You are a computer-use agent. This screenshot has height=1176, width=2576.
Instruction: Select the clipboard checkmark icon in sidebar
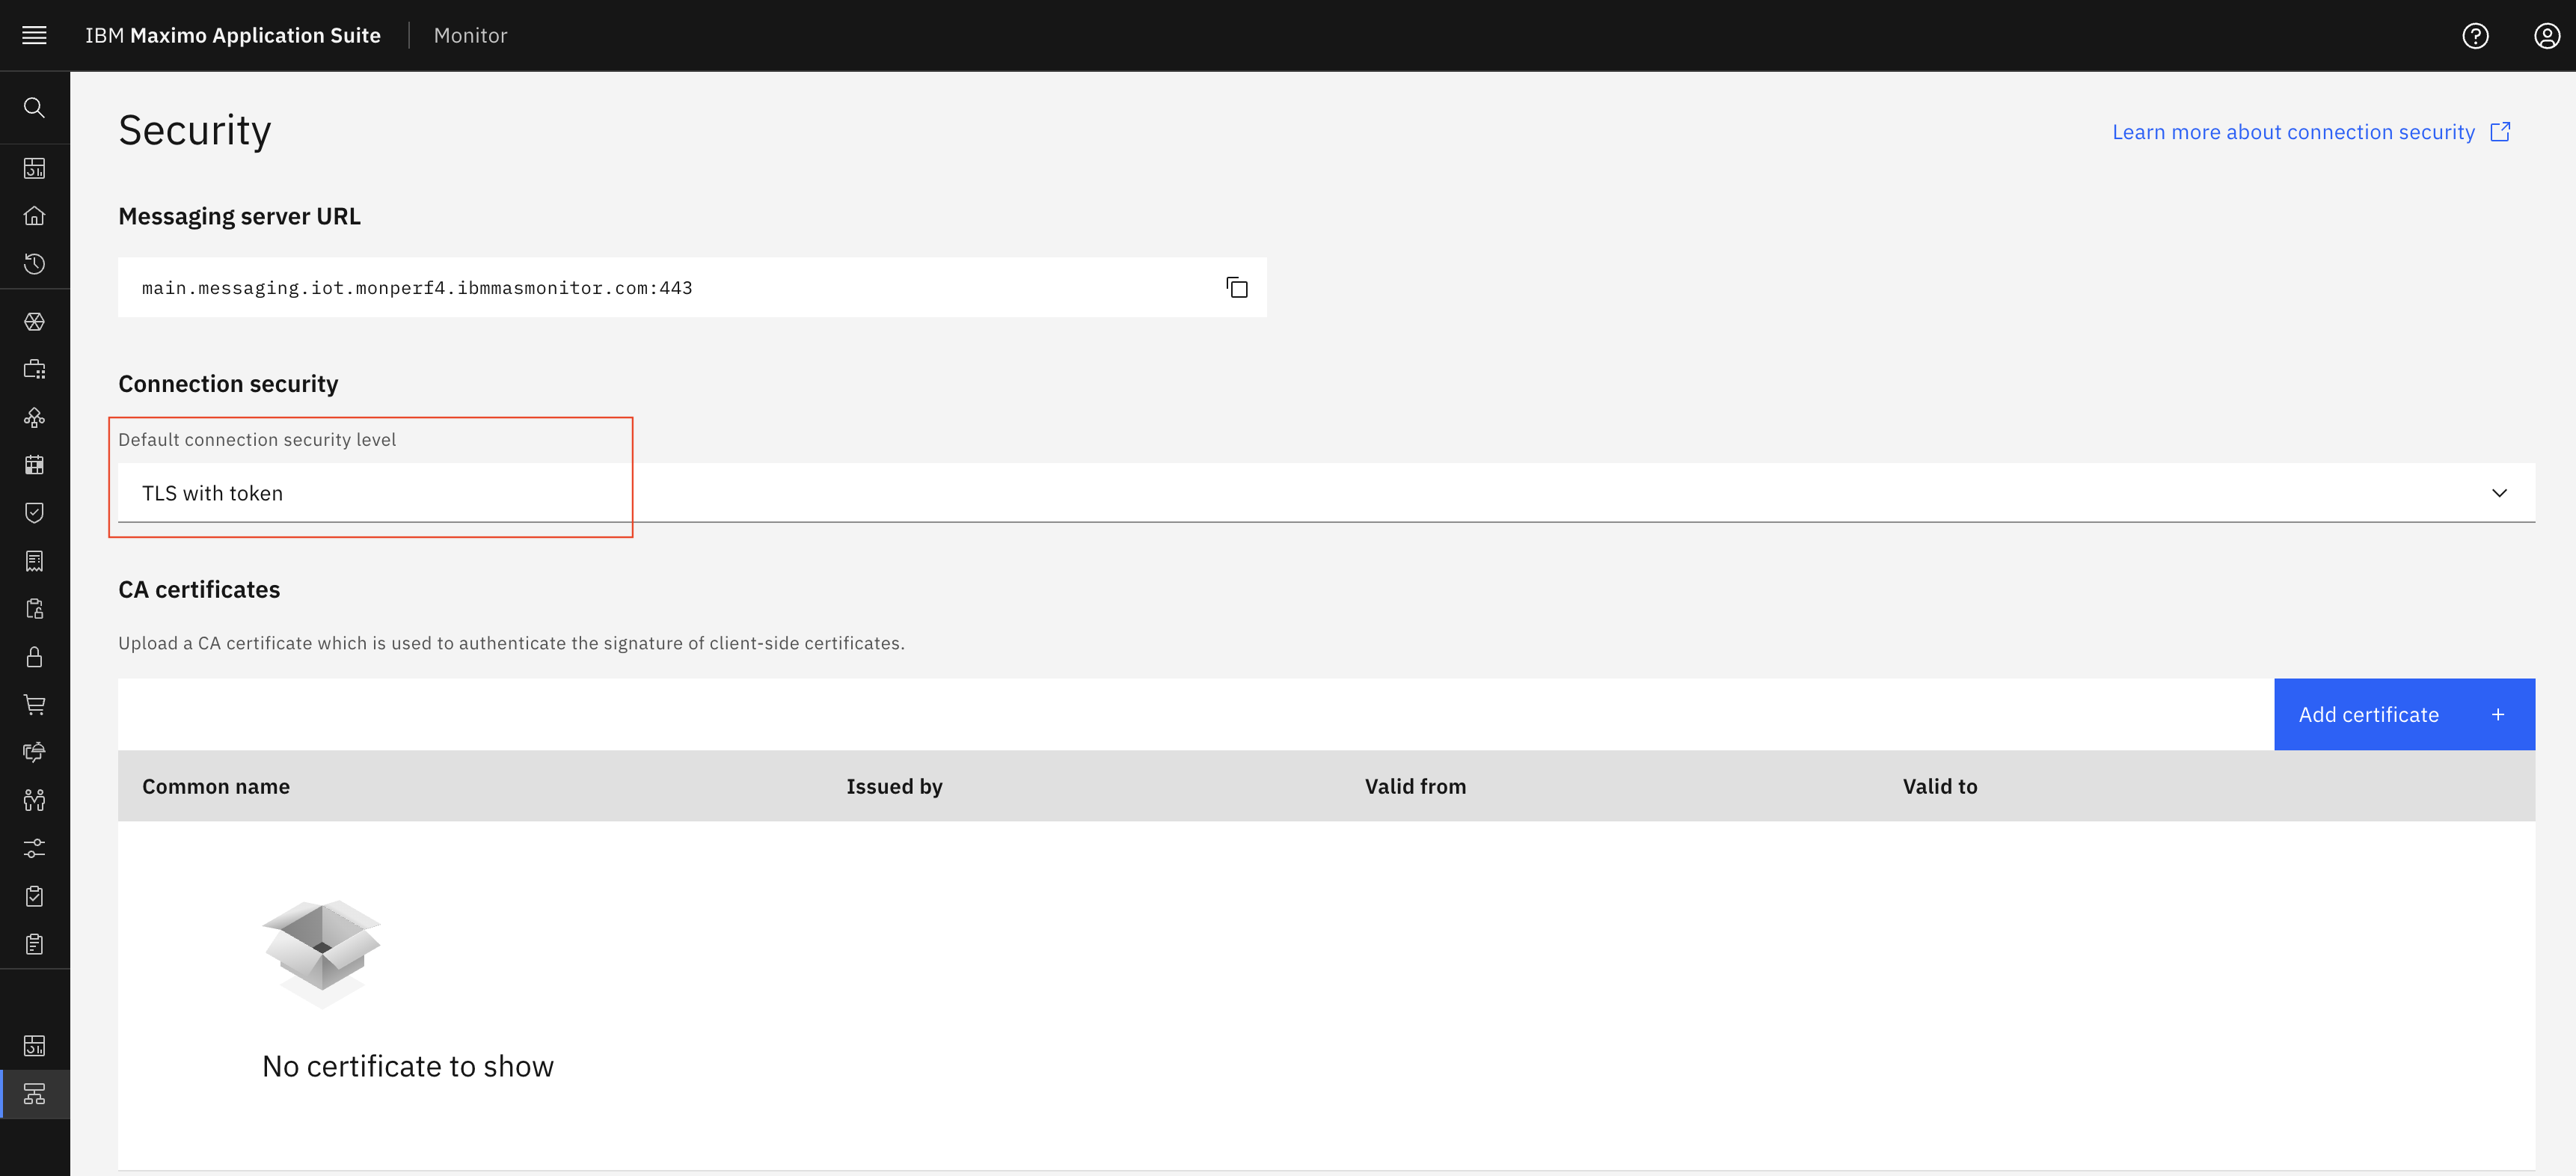click(34, 896)
